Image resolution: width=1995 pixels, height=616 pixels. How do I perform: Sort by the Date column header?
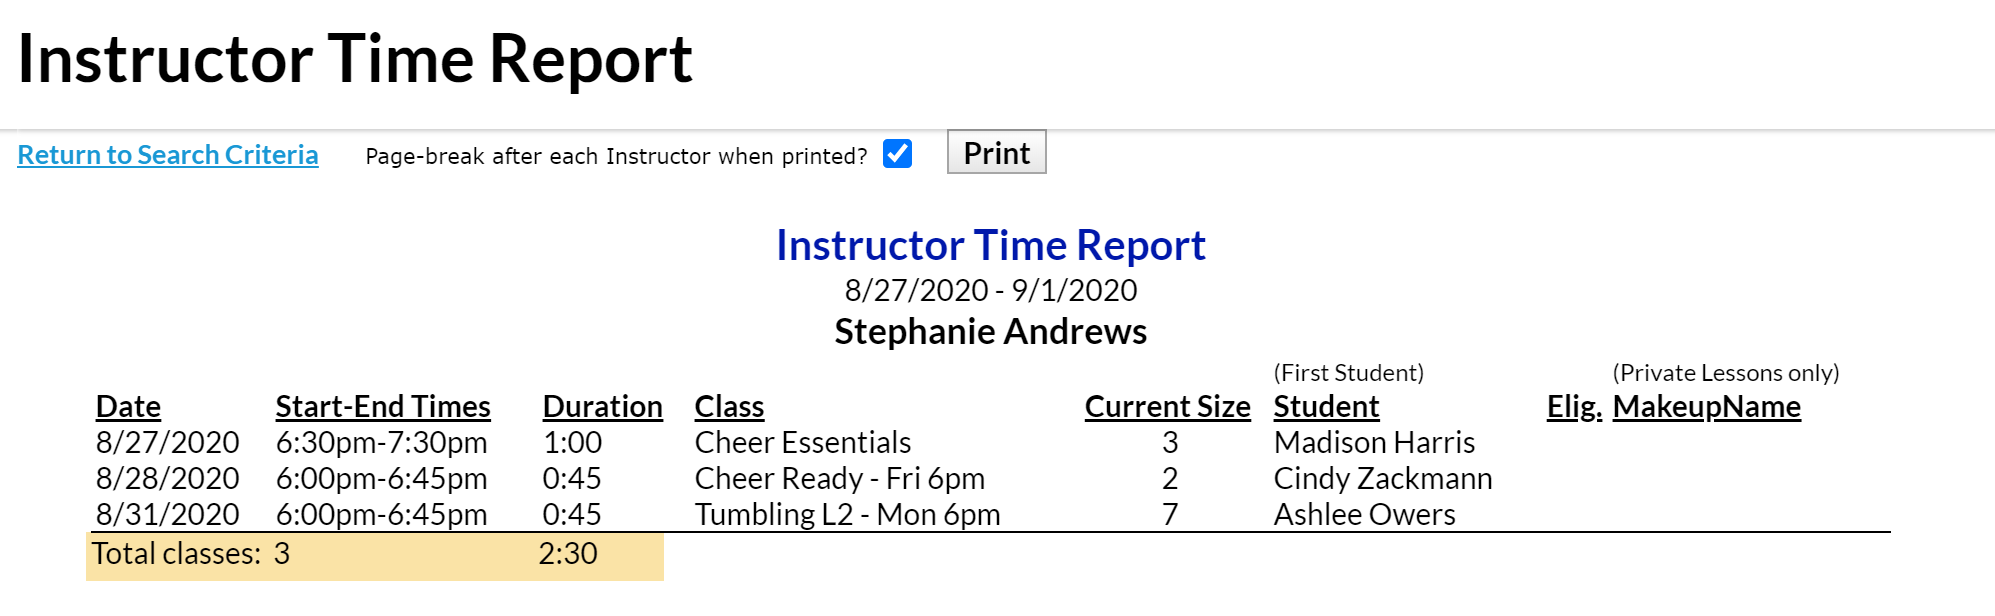coord(128,407)
